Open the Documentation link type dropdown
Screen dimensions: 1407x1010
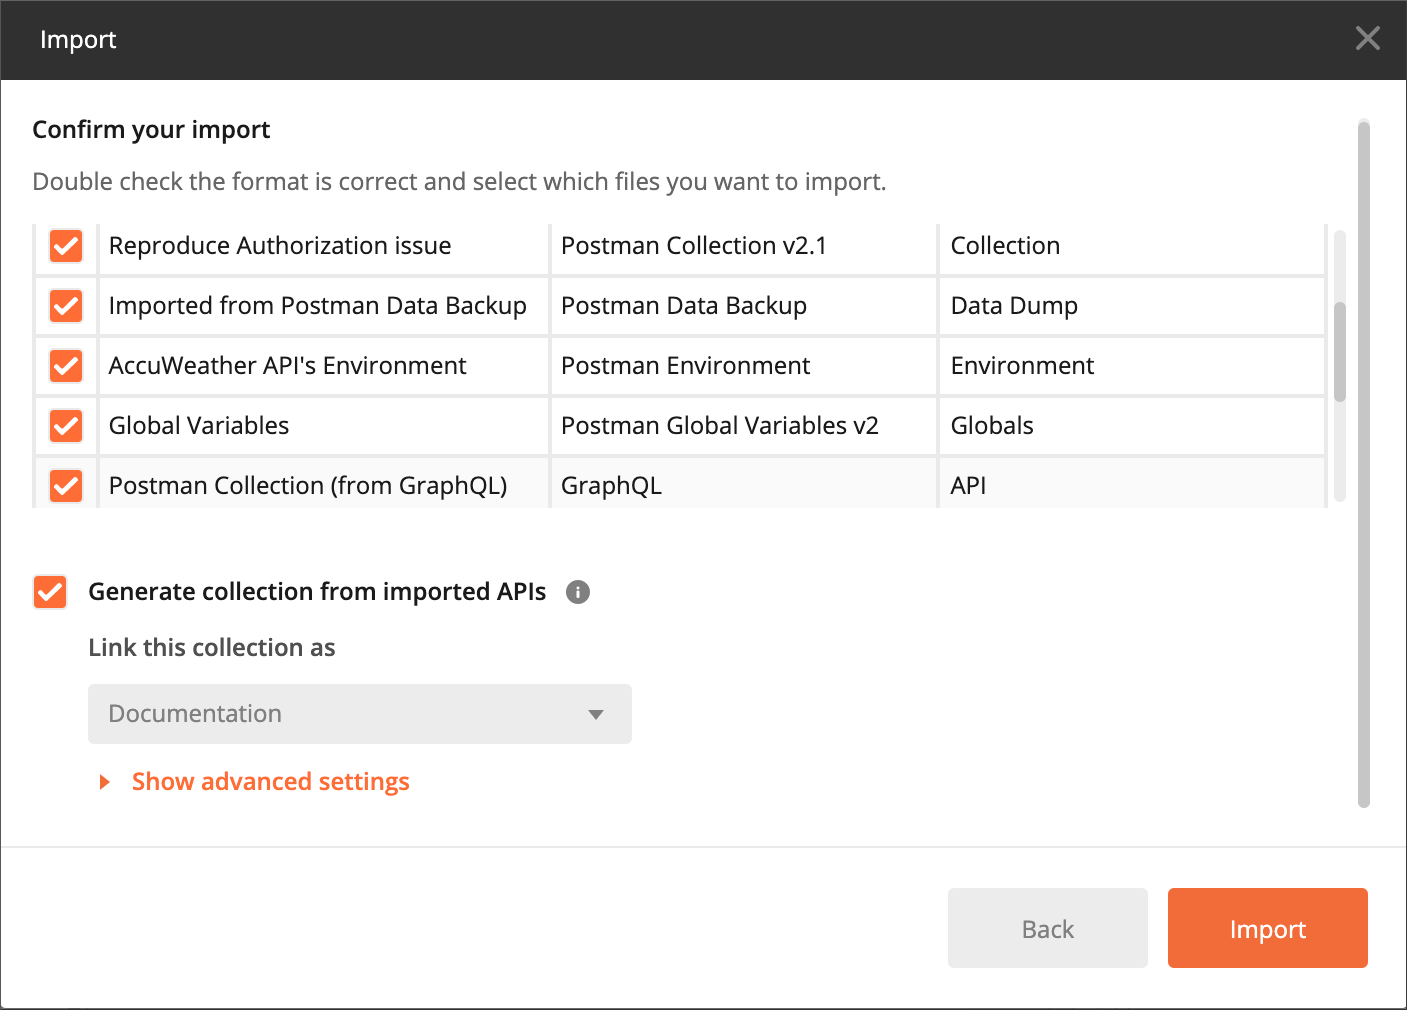click(360, 714)
